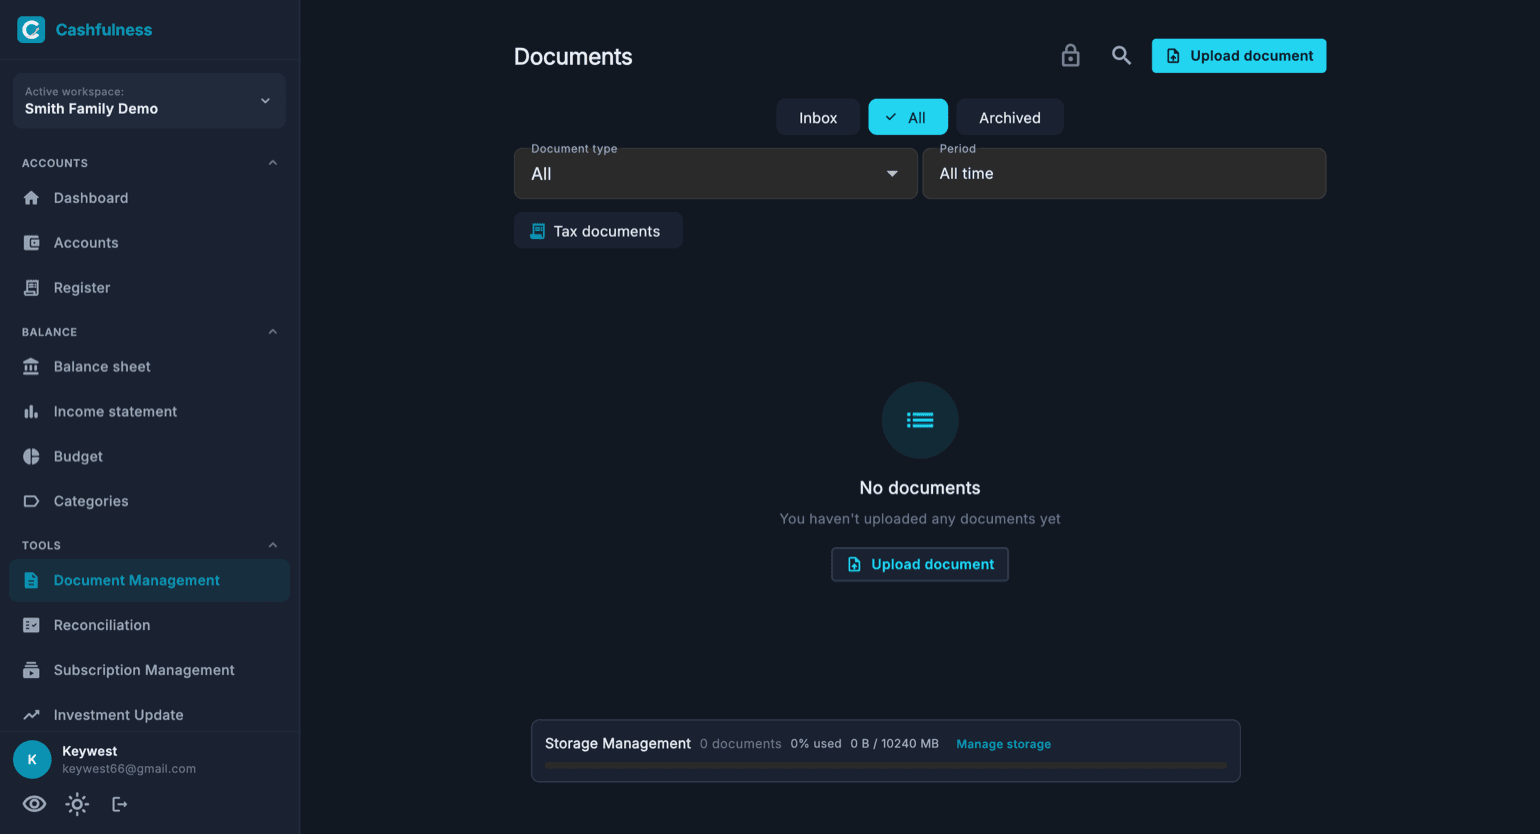Click the list icon above No documents
1540x834 pixels.
point(920,420)
